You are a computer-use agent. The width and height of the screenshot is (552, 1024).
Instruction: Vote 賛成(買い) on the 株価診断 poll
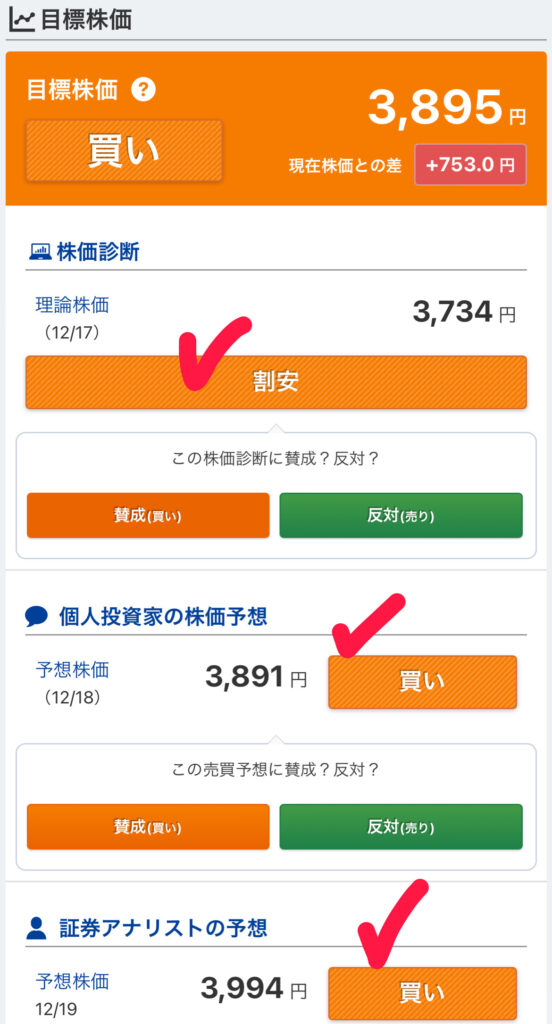[148, 515]
